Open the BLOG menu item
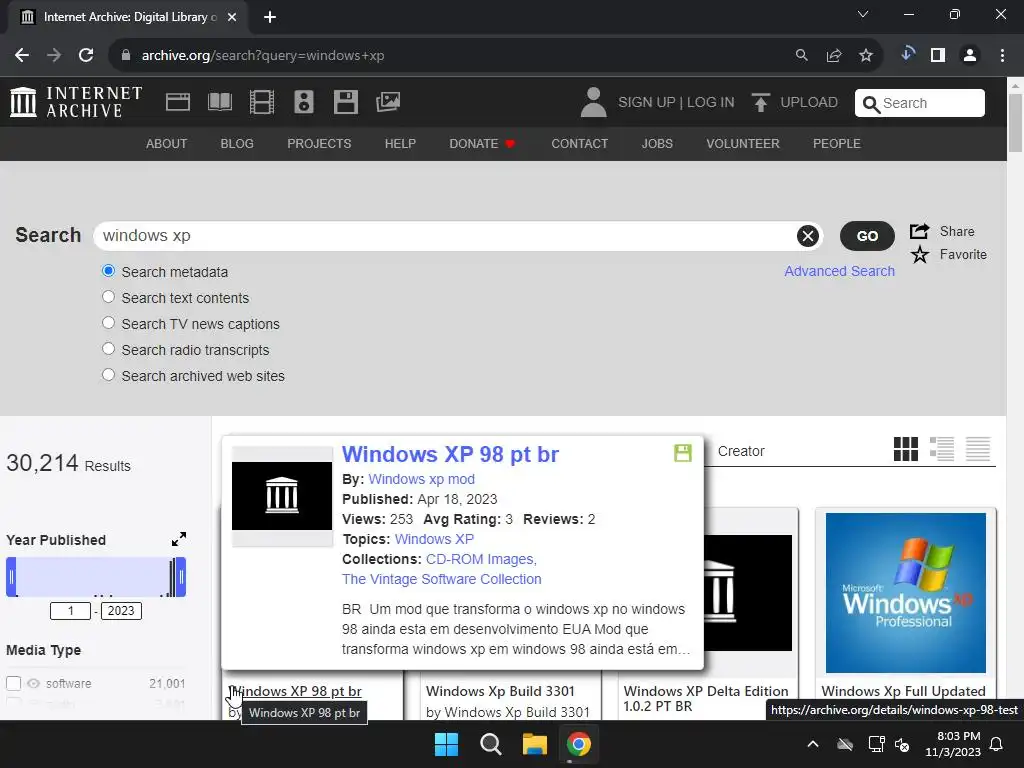This screenshot has height=768, width=1024. (x=237, y=144)
